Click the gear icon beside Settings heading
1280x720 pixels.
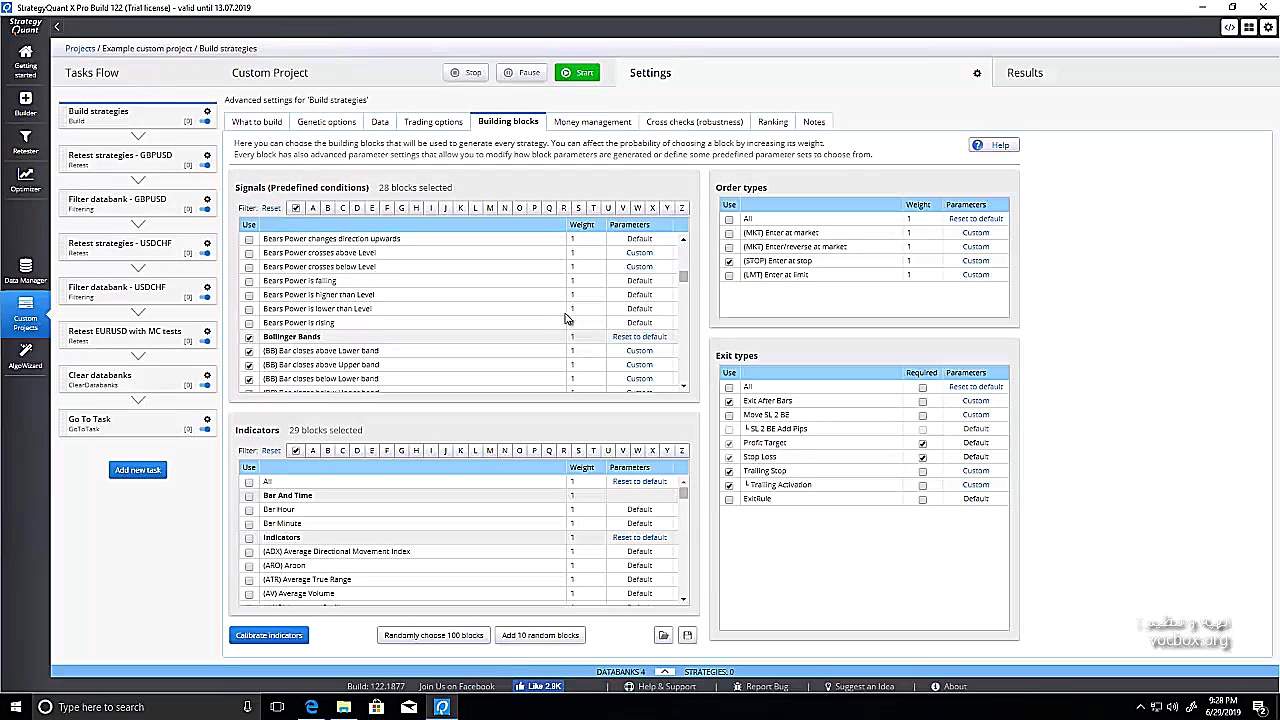tap(977, 73)
